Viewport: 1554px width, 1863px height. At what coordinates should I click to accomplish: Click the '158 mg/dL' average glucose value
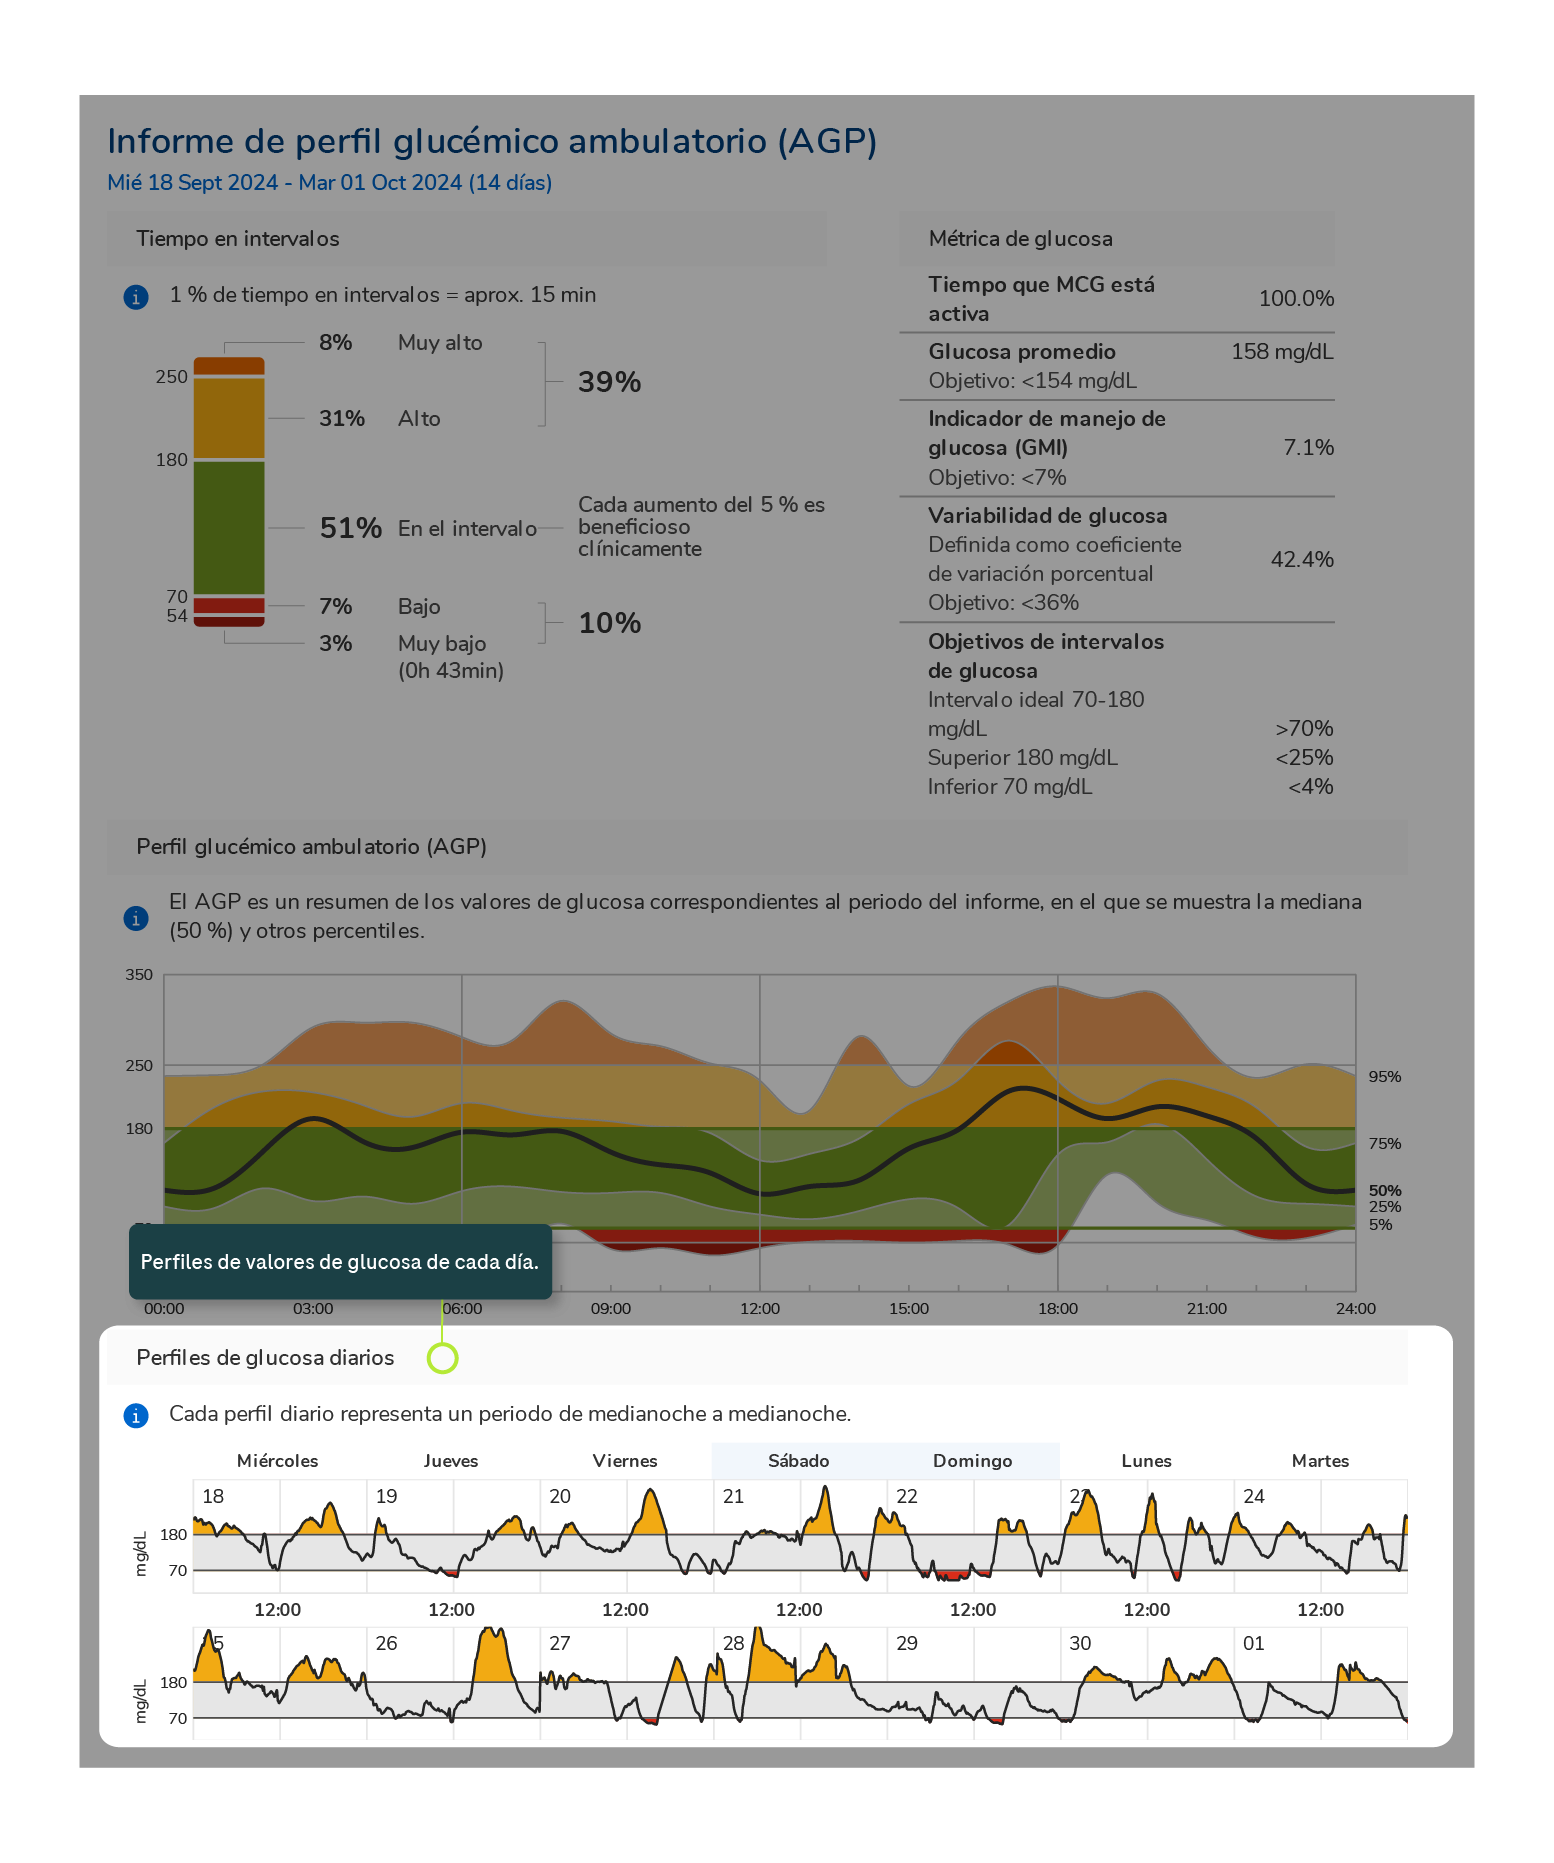(1282, 352)
